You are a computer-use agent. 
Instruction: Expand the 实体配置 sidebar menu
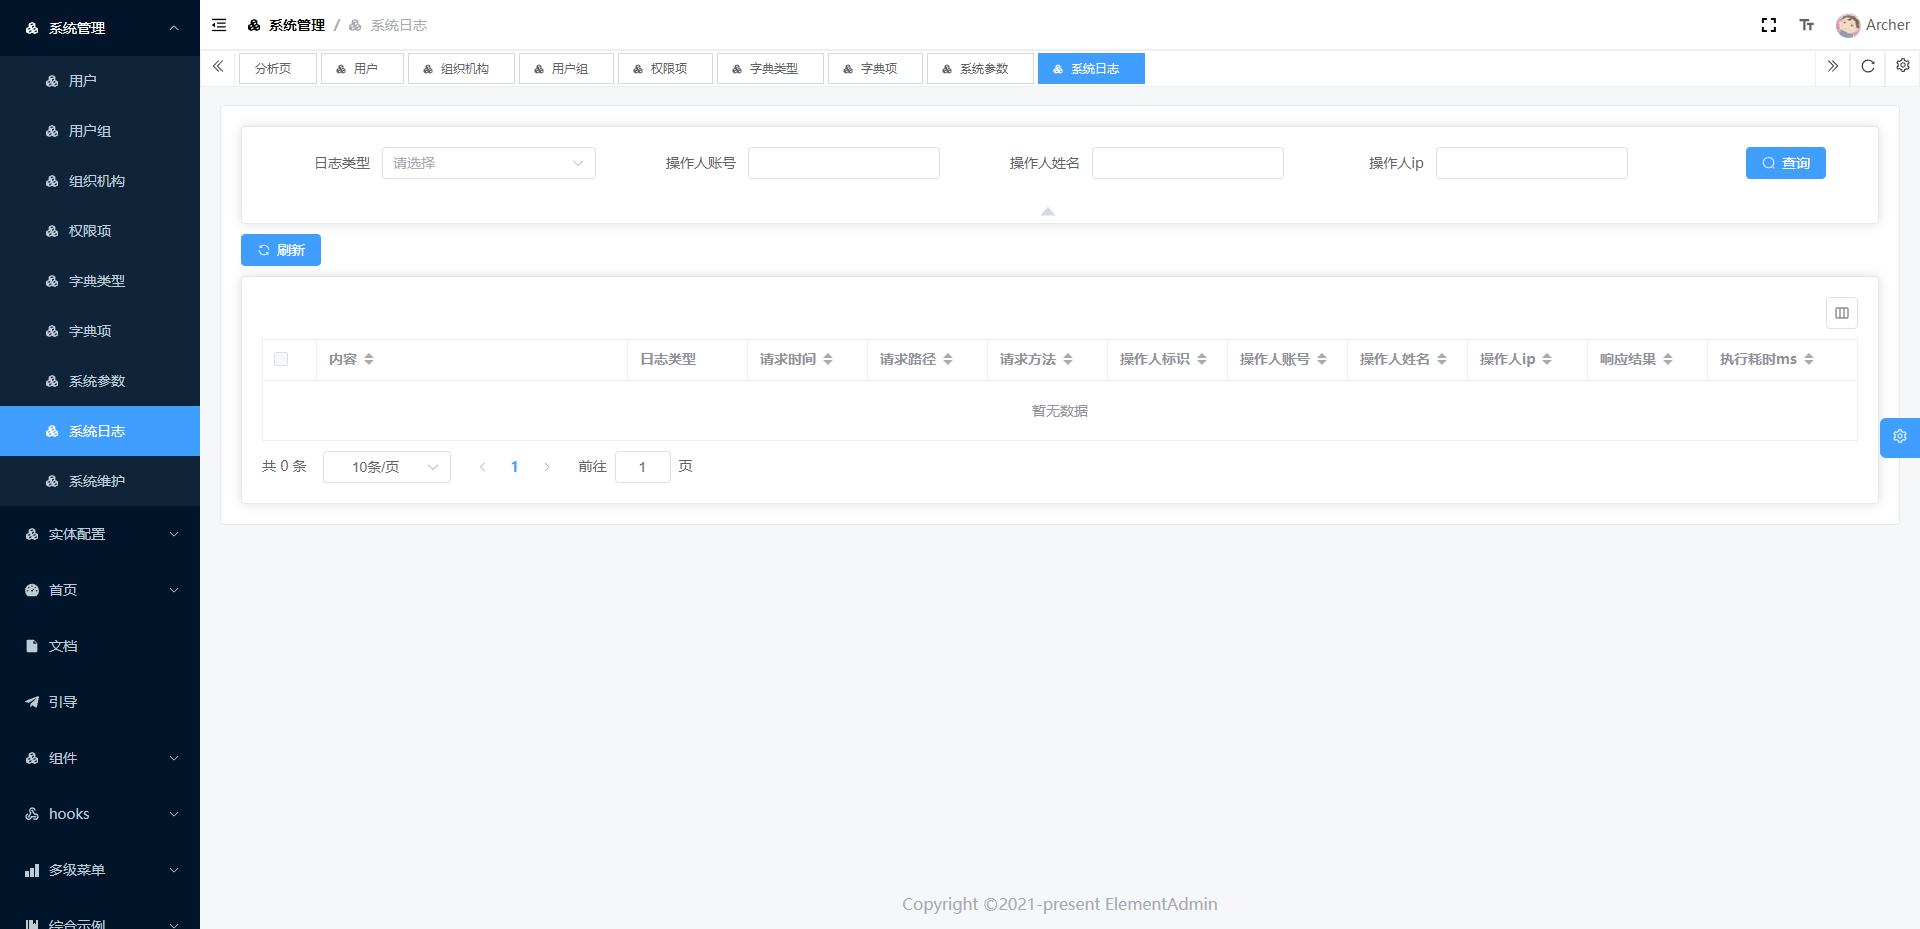pos(100,534)
